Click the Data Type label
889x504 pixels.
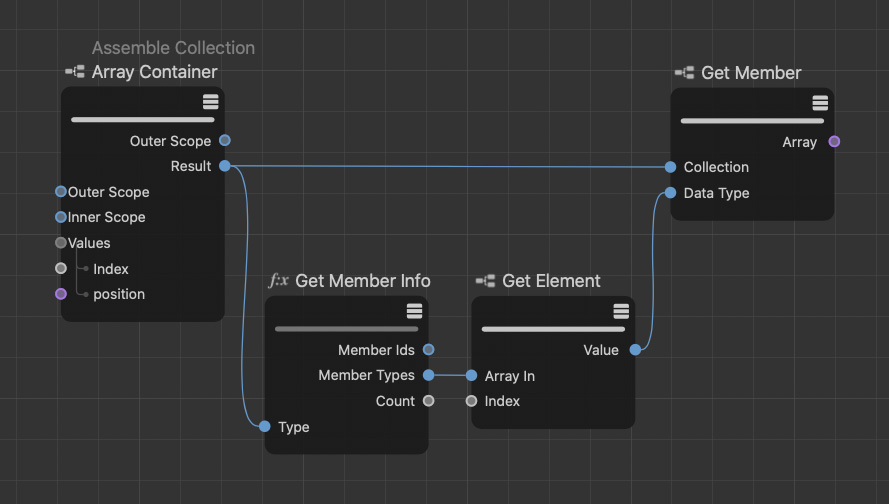coord(717,193)
